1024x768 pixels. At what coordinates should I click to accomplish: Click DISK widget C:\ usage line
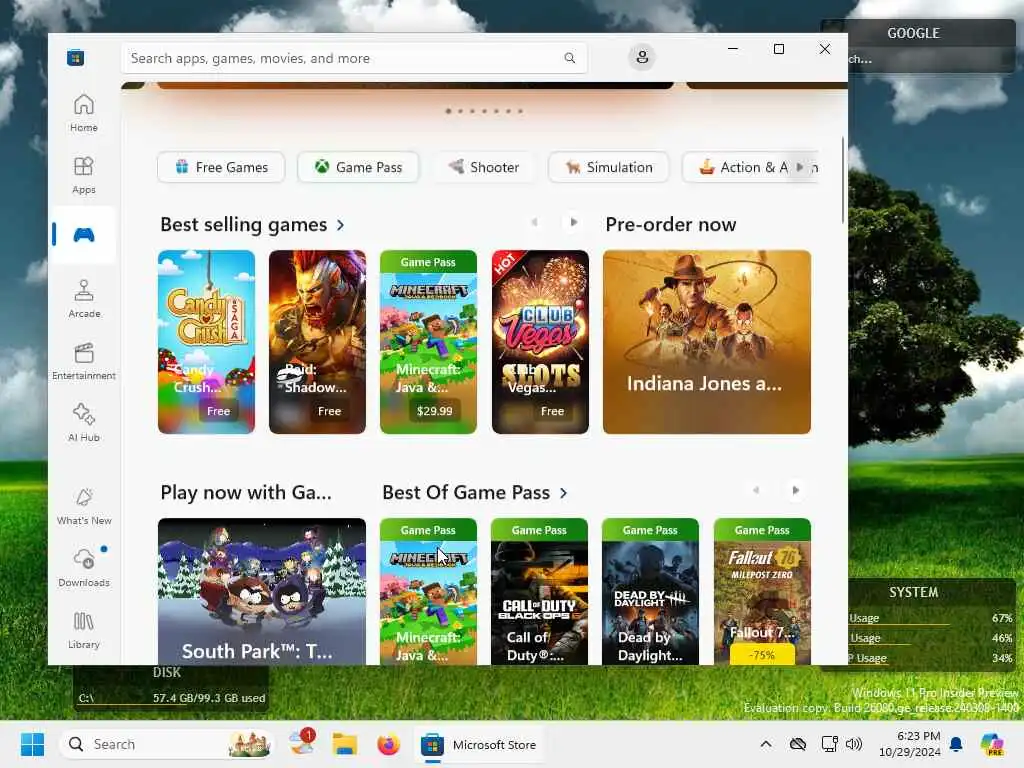(172, 698)
